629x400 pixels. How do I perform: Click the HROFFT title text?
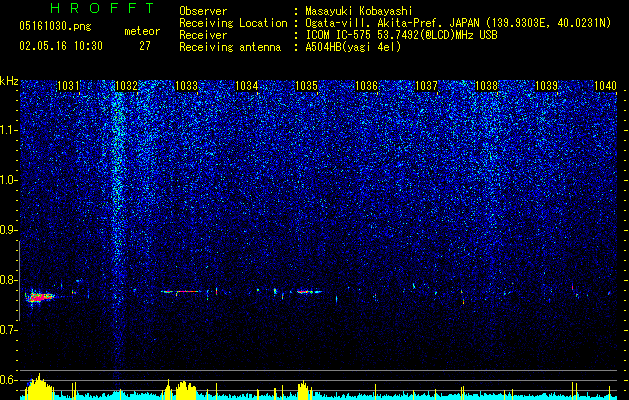pos(102,8)
